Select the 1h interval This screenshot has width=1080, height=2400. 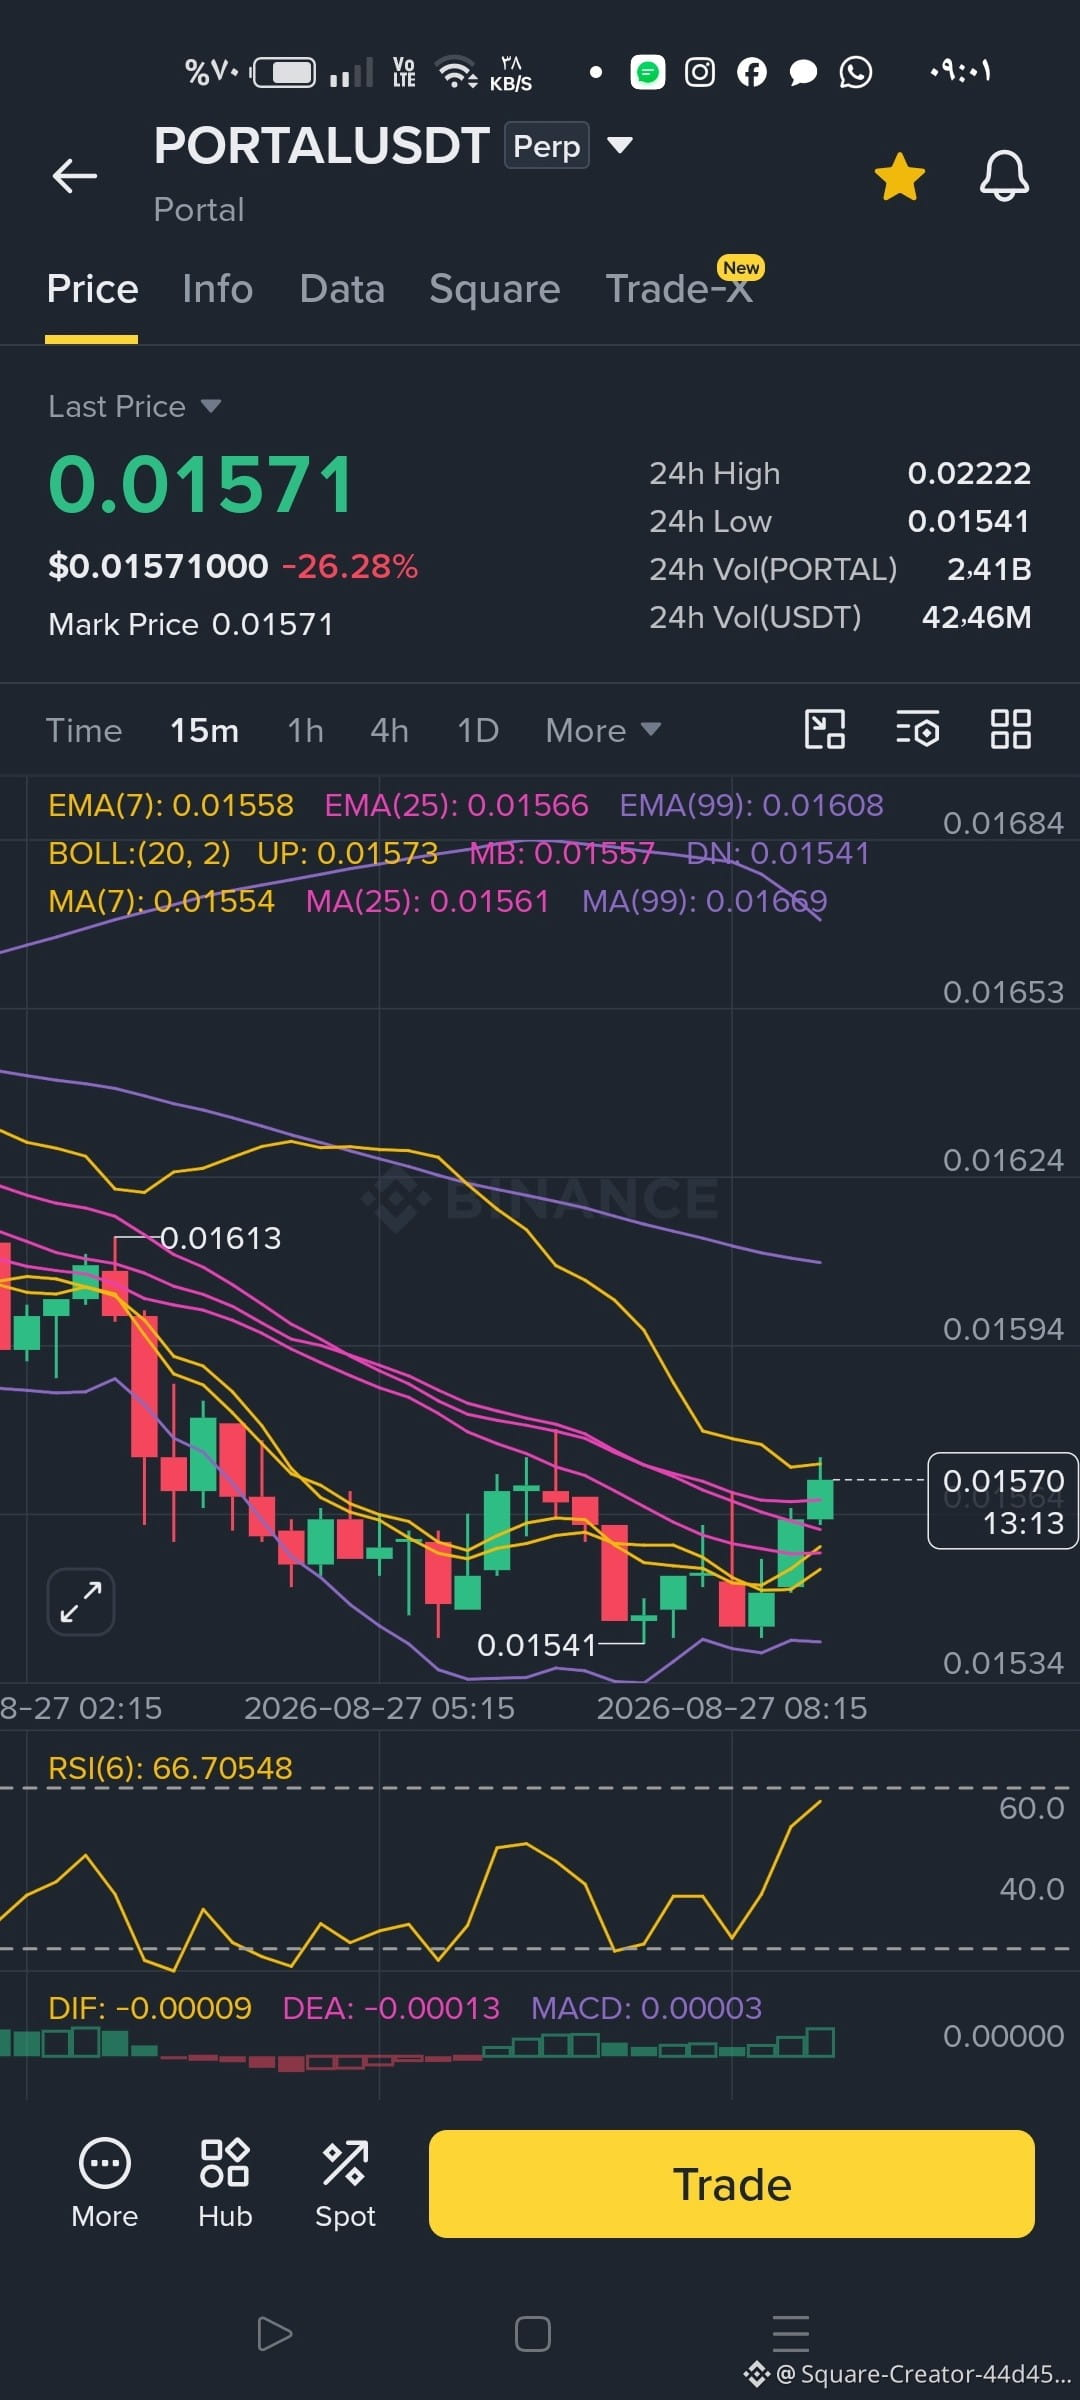point(305,731)
